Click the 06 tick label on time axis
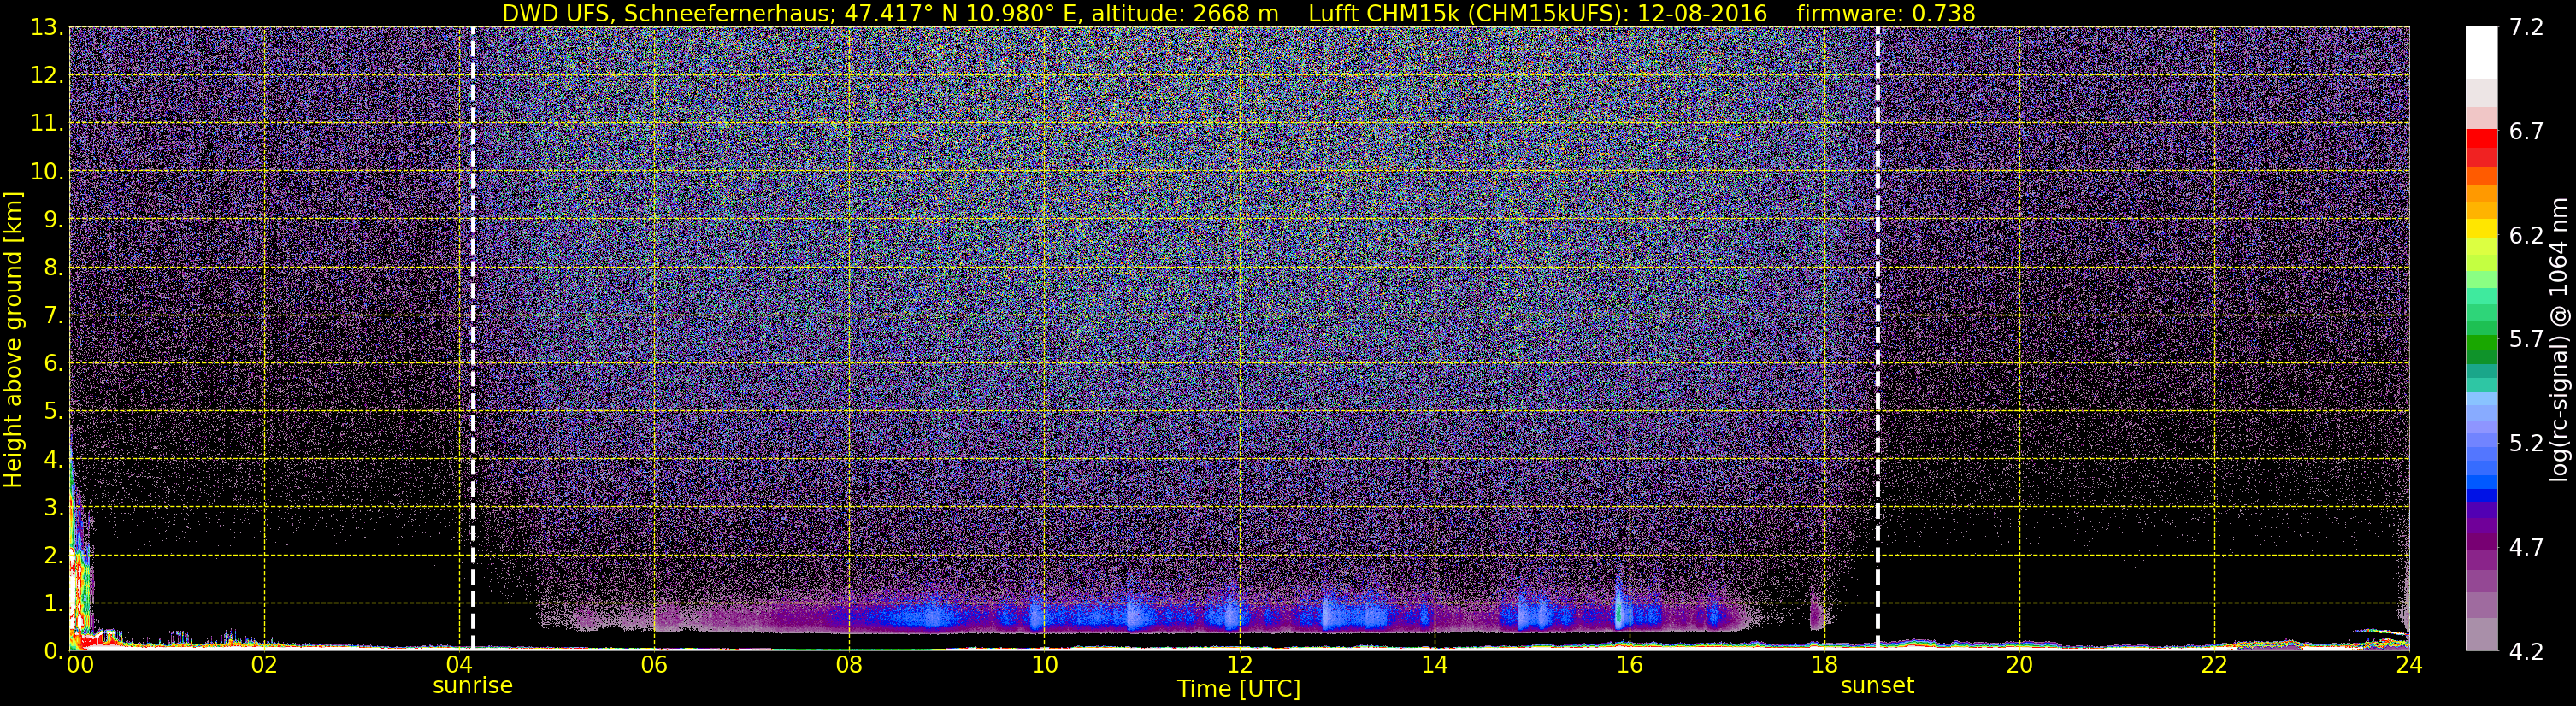Viewport: 2576px width, 706px height. point(654,665)
